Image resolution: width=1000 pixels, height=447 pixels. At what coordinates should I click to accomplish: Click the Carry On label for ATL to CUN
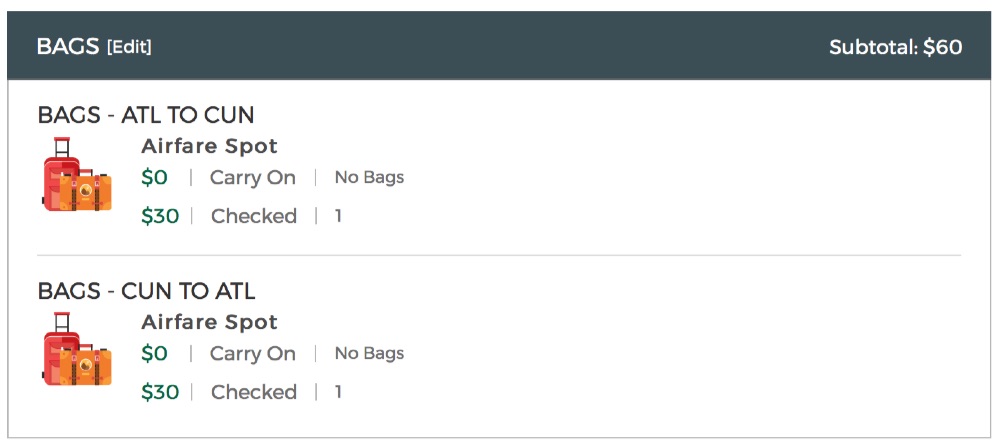tap(253, 178)
